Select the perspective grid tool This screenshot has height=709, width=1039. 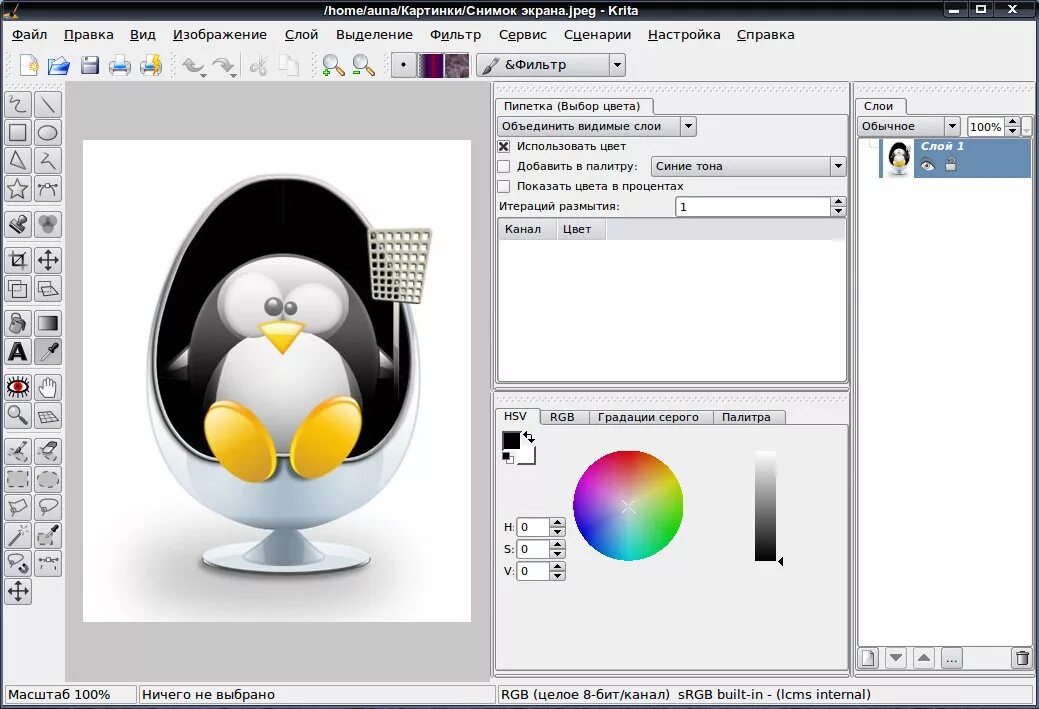click(48, 415)
